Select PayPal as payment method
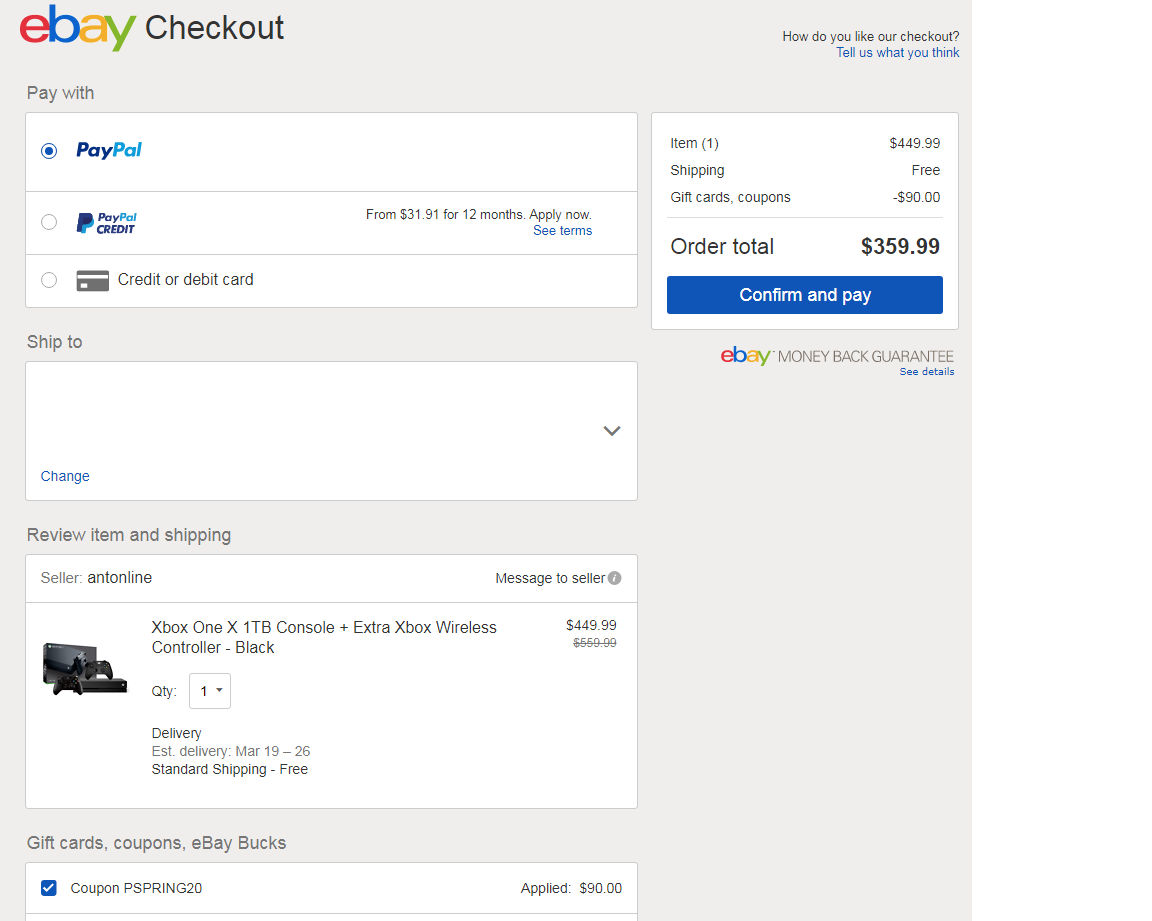The width and height of the screenshot is (1152, 921). point(48,150)
